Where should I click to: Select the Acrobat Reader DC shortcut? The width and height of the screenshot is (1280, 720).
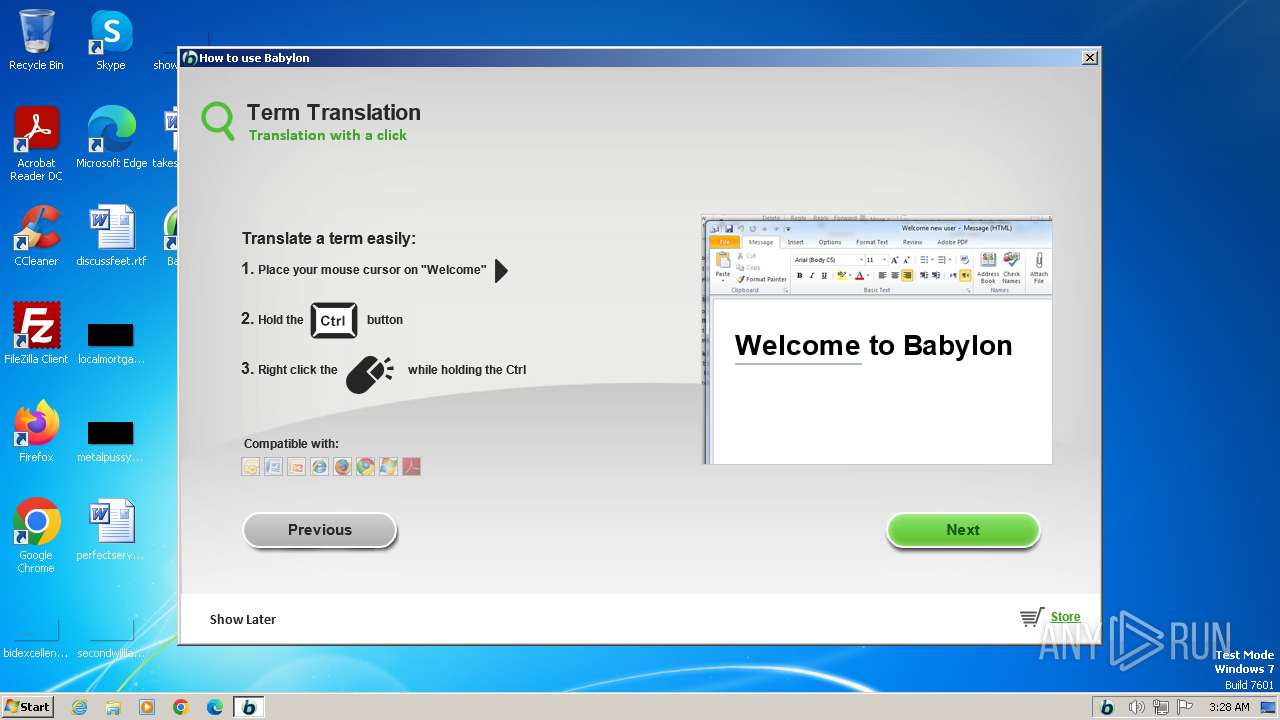pos(36,144)
